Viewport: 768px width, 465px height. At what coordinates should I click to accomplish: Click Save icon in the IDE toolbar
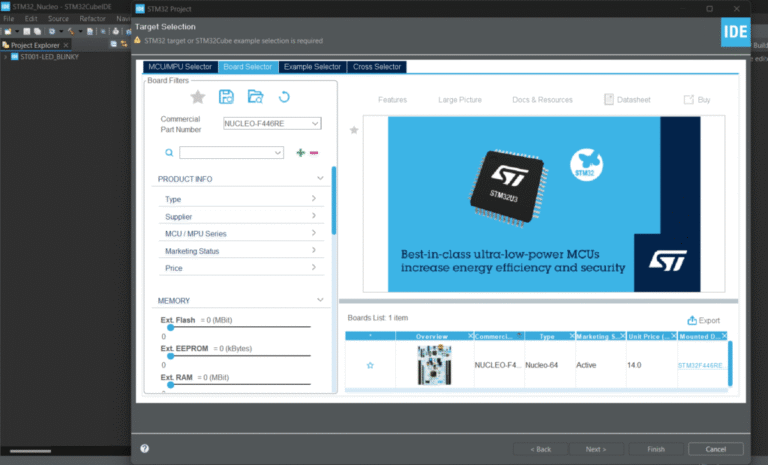coord(26,31)
